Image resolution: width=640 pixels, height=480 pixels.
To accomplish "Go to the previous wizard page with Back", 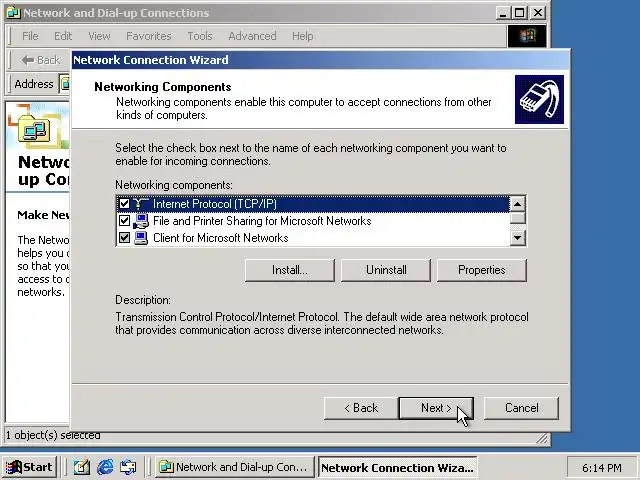I will tap(361, 408).
